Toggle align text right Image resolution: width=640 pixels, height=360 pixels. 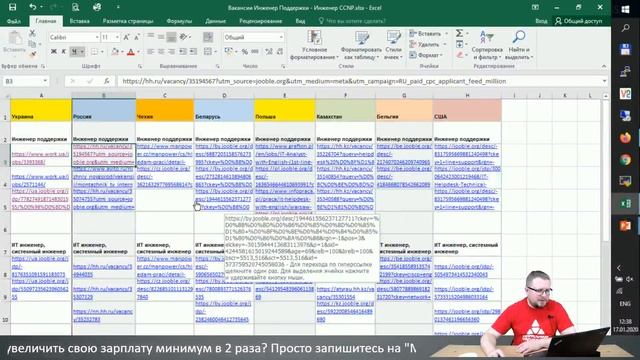pos(171,51)
